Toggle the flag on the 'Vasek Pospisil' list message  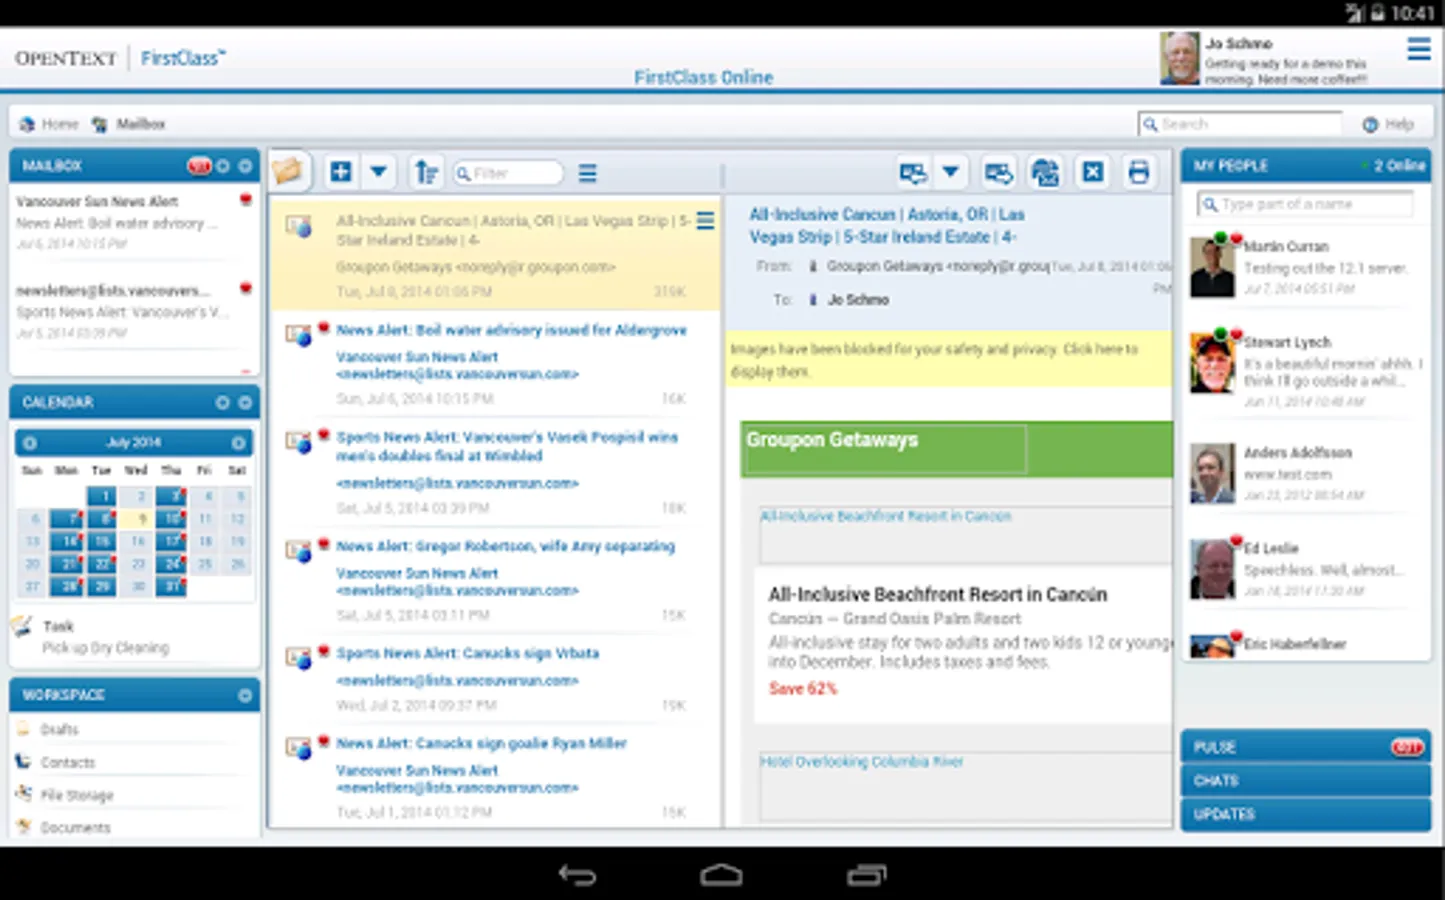point(324,435)
